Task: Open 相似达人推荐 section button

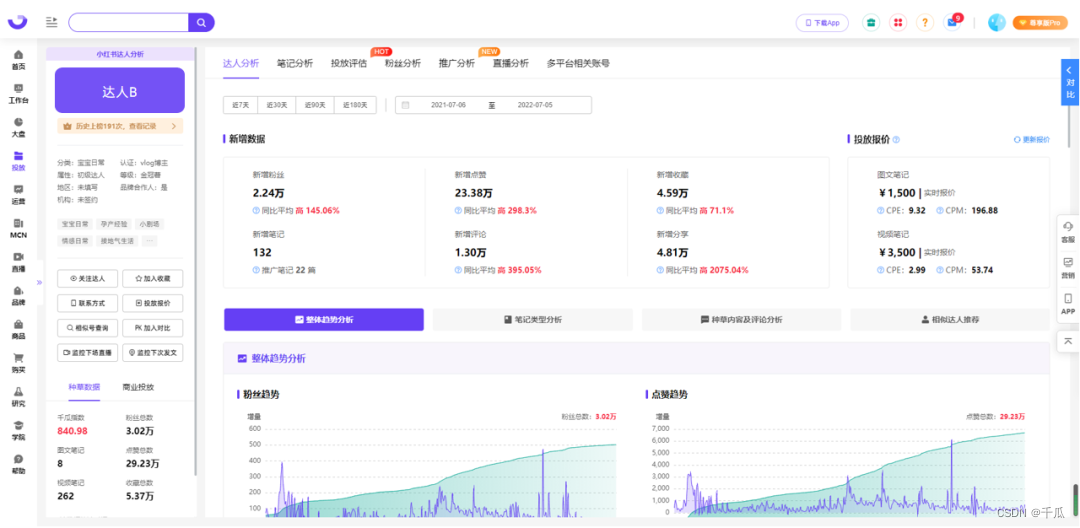Action: coord(950,319)
